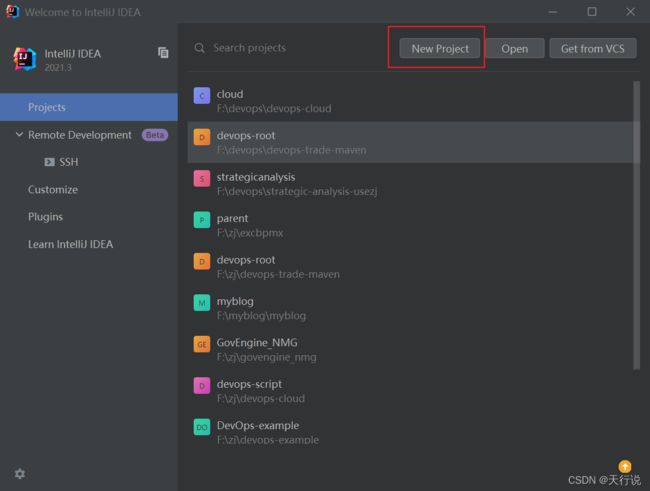The height and width of the screenshot is (491, 650).
Task: Open the Customize tab
Action: pyautogui.click(x=53, y=190)
